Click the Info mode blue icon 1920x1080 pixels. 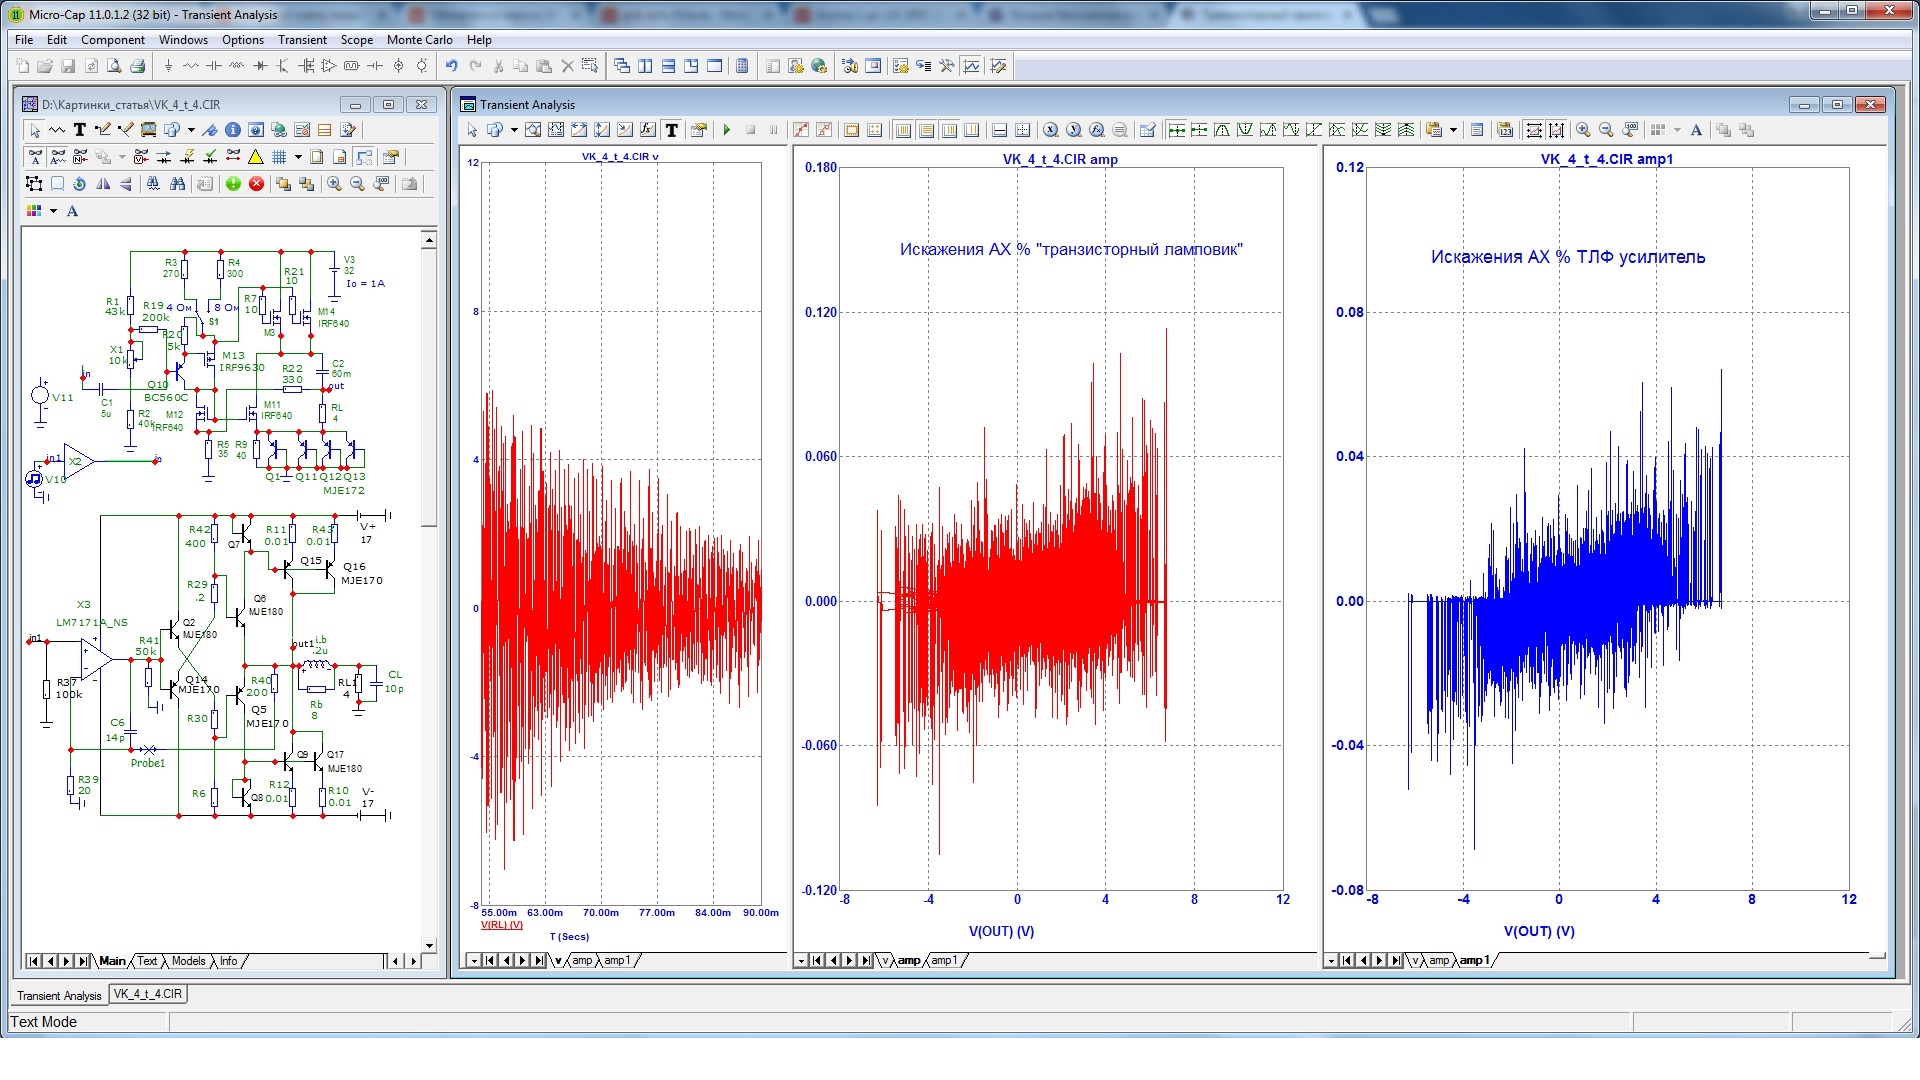pos(232,130)
